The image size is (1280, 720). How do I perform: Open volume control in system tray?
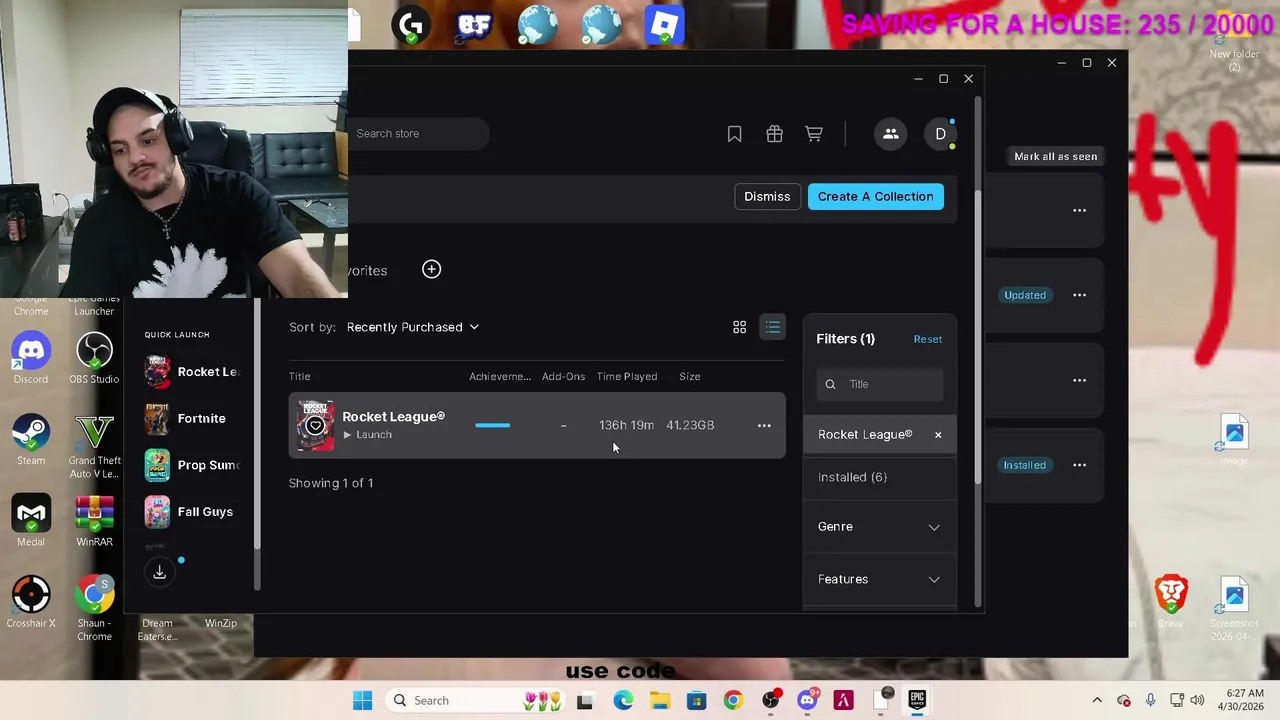tap(1199, 701)
